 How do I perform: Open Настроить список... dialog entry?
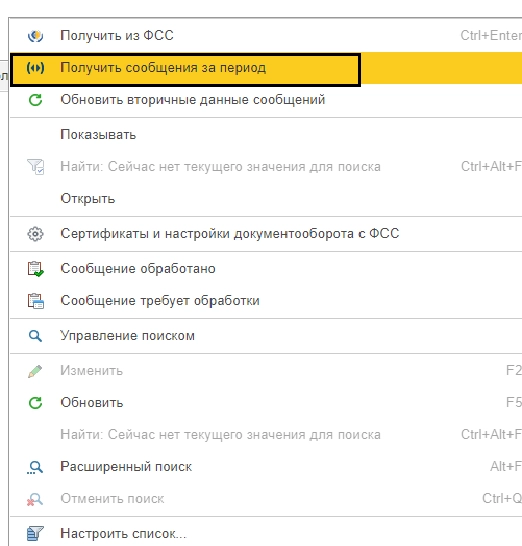[x=266, y=533]
